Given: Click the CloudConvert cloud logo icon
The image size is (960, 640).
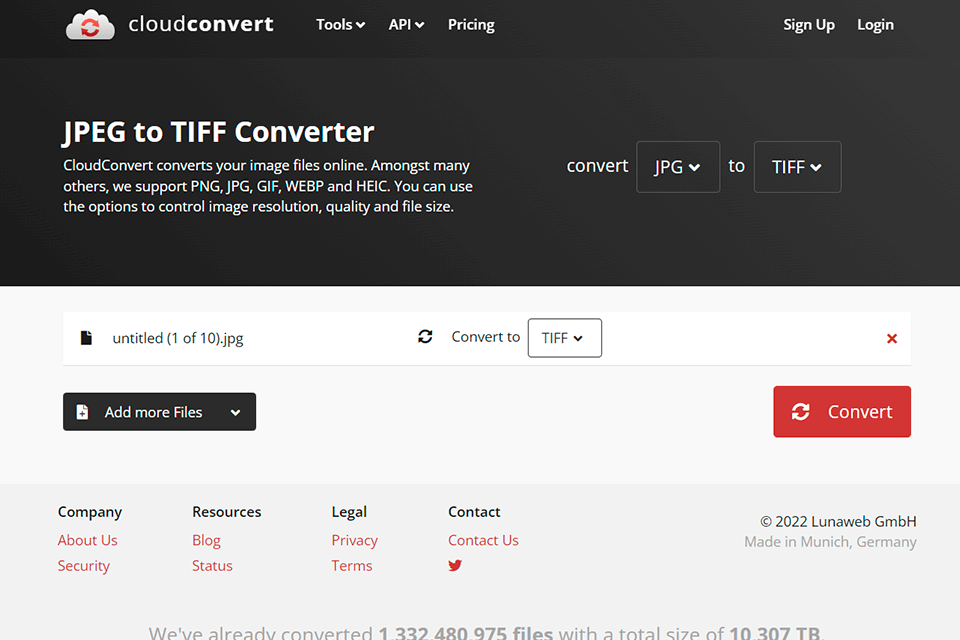Looking at the screenshot, I should click(x=90, y=25).
